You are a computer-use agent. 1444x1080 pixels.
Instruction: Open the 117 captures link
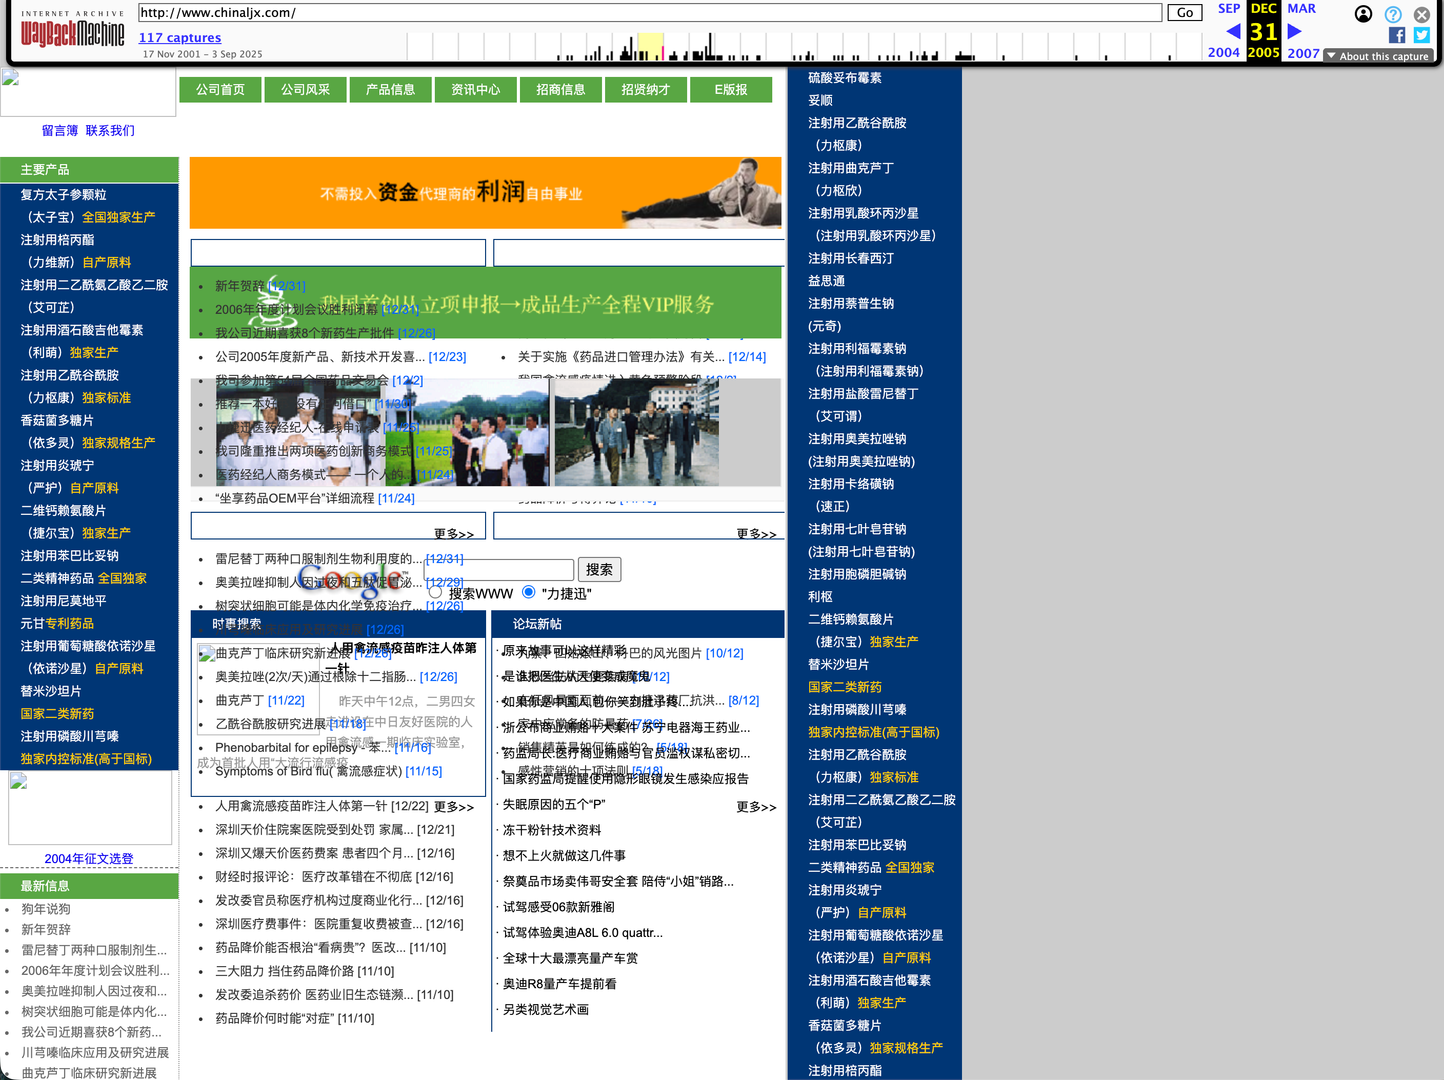(180, 38)
